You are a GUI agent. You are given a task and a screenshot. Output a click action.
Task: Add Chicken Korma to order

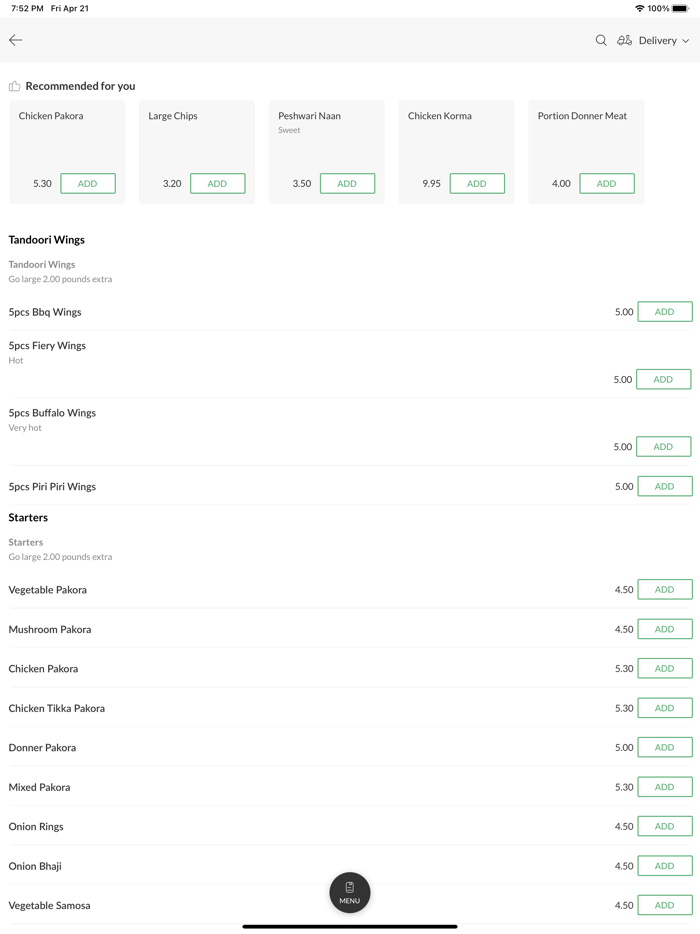pyautogui.click(x=477, y=183)
